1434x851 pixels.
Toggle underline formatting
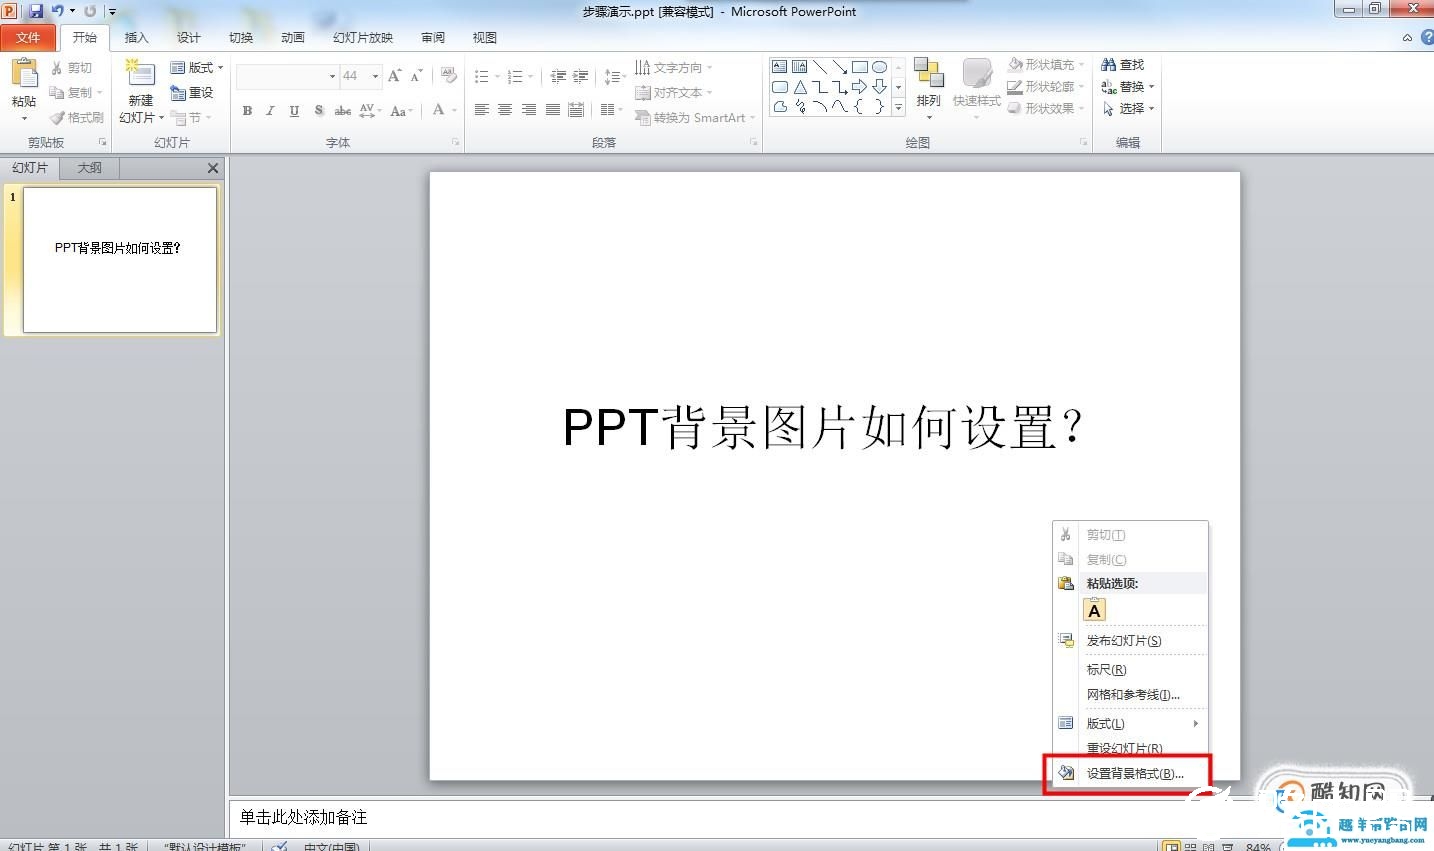pyautogui.click(x=292, y=111)
